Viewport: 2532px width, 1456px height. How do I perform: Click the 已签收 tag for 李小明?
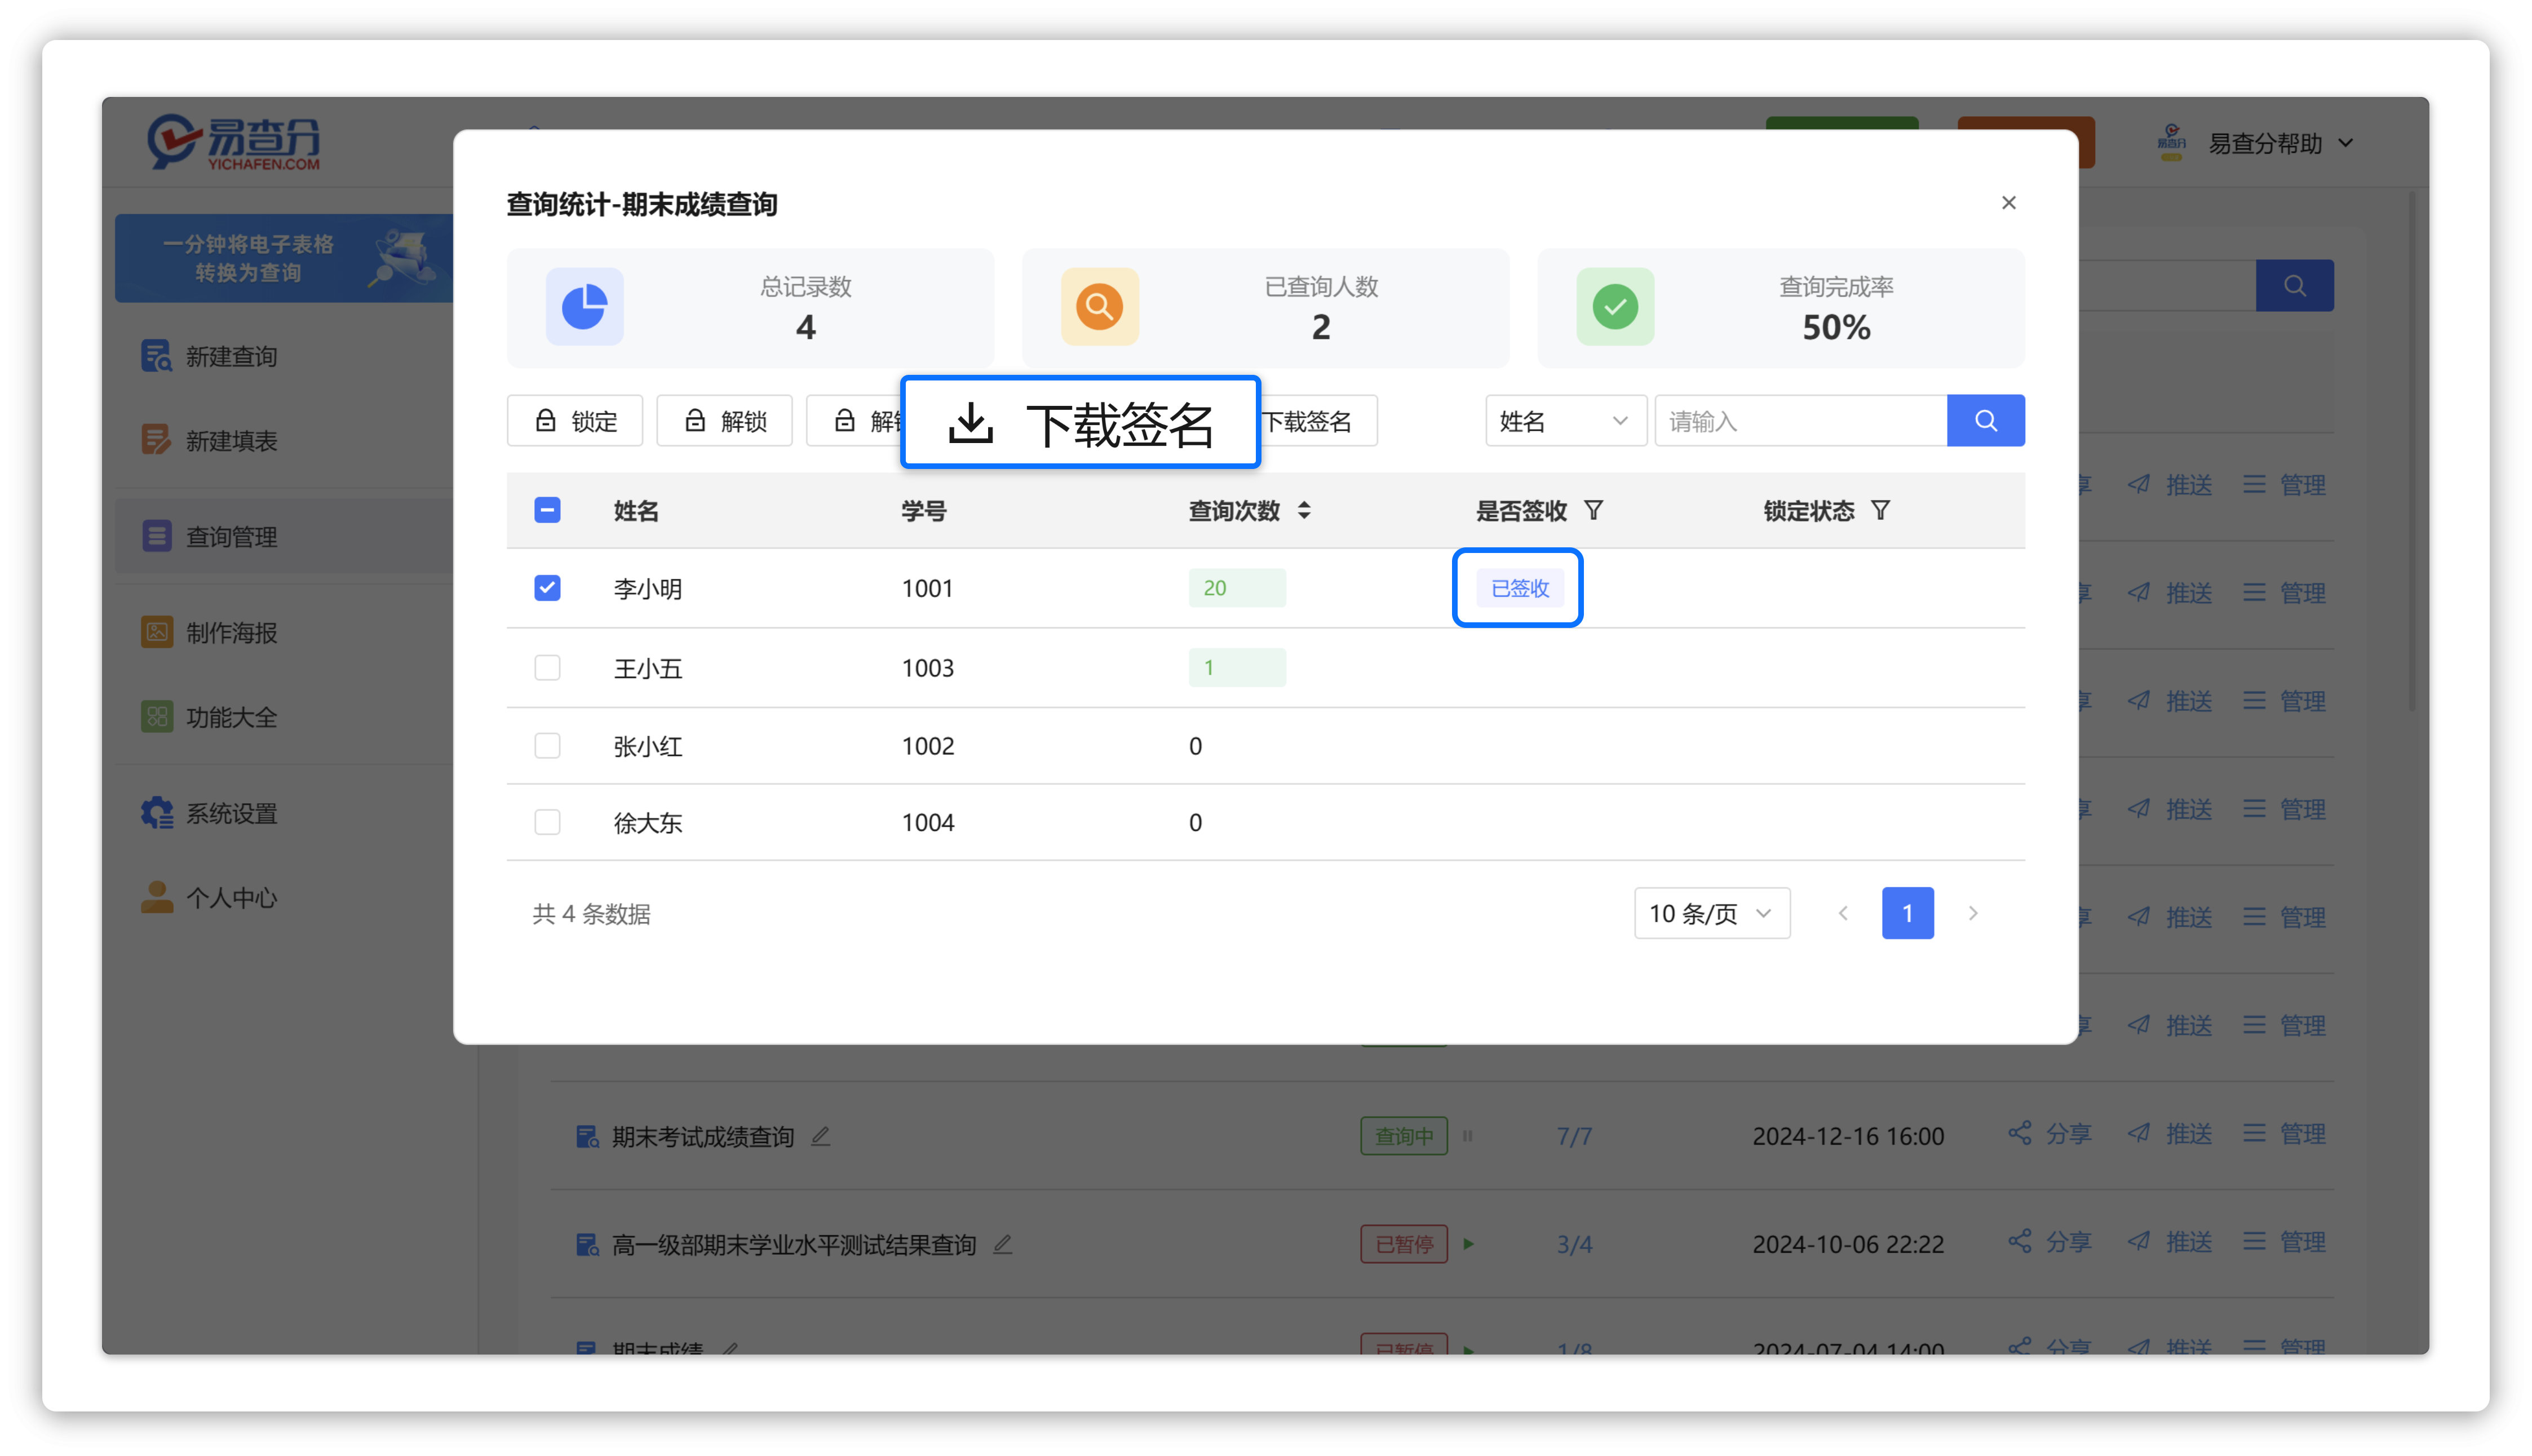point(1519,588)
